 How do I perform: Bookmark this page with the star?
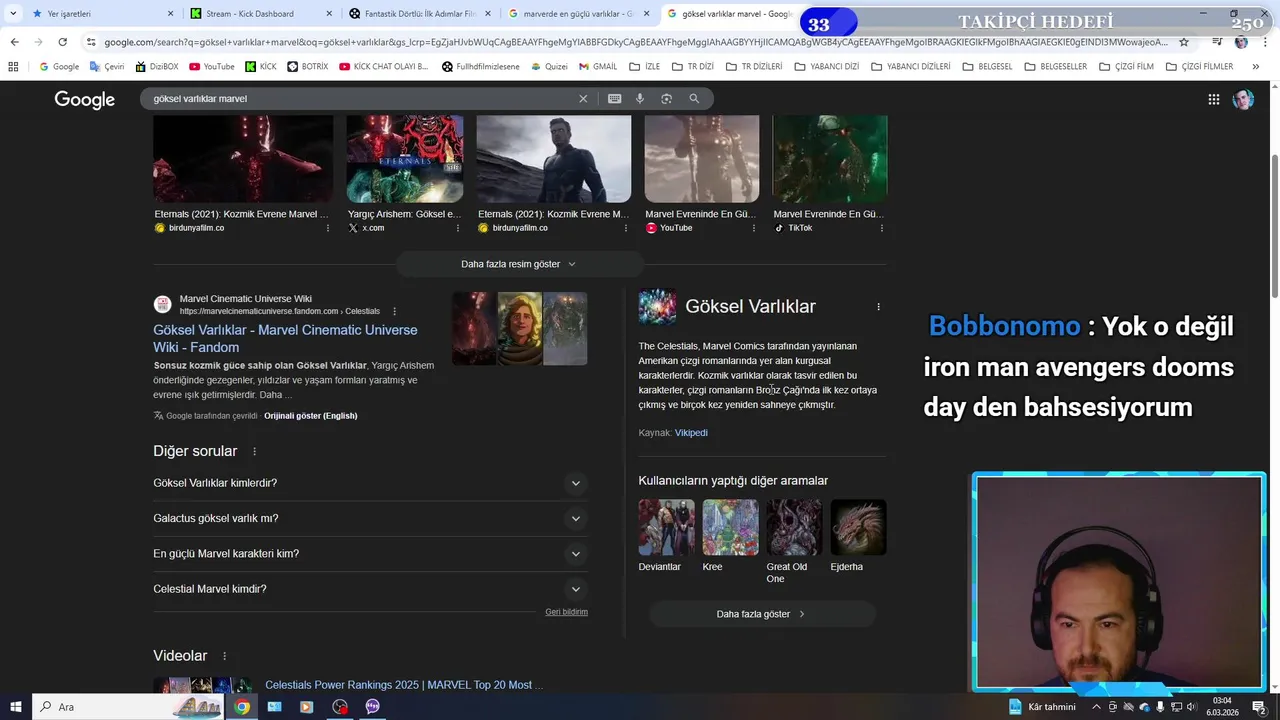point(1184,42)
